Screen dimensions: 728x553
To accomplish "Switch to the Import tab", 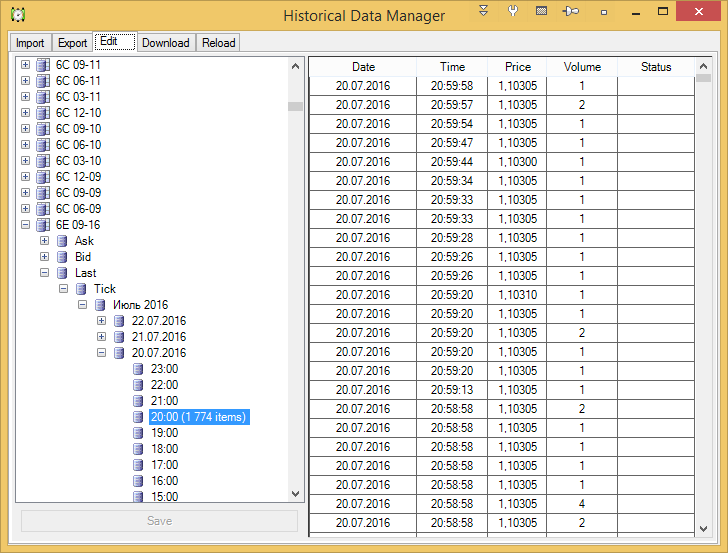I will [30, 43].
